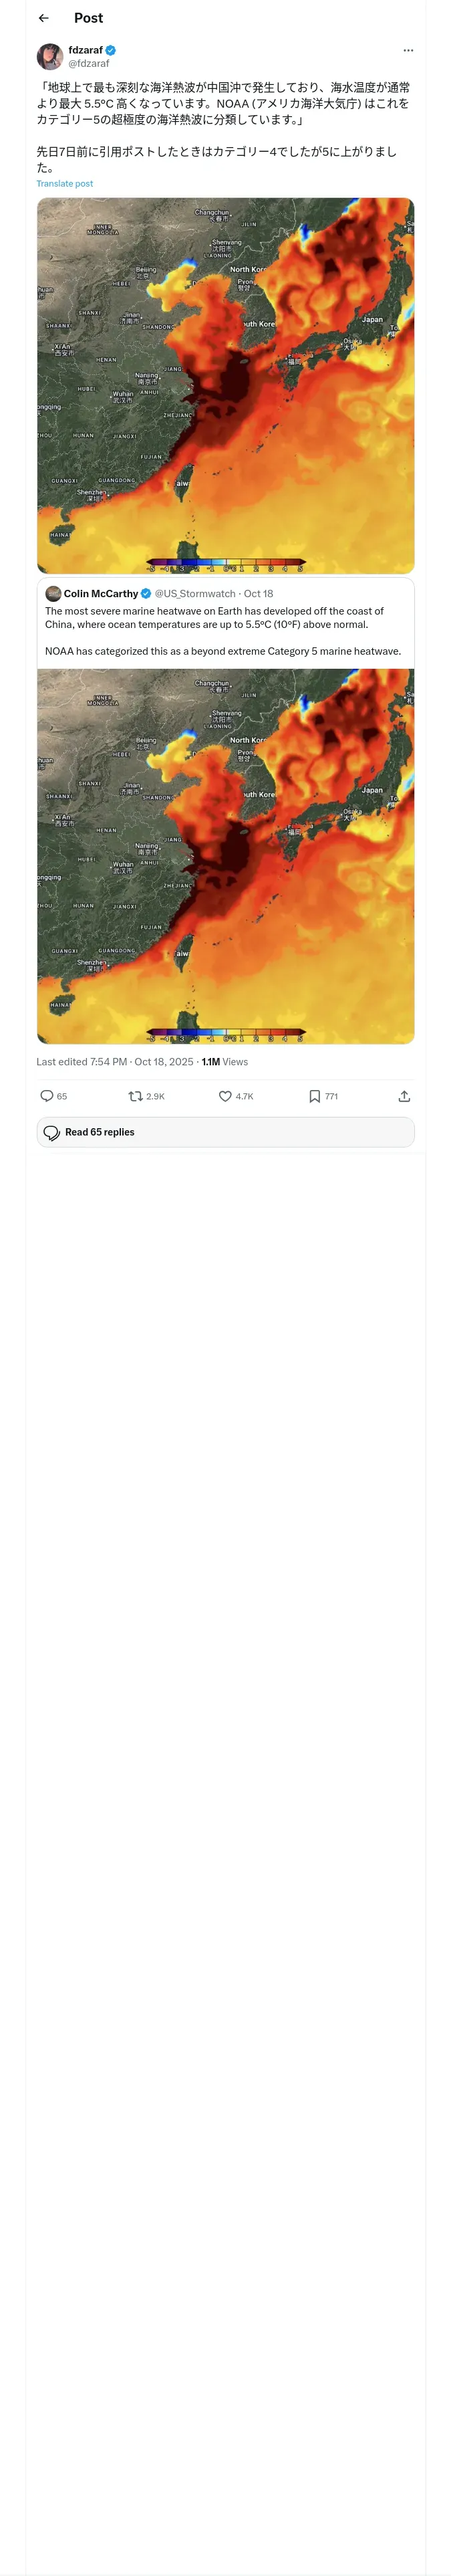Click the Last edited timestamp link
The image size is (451, 2576).
(x=114, y=1062)
